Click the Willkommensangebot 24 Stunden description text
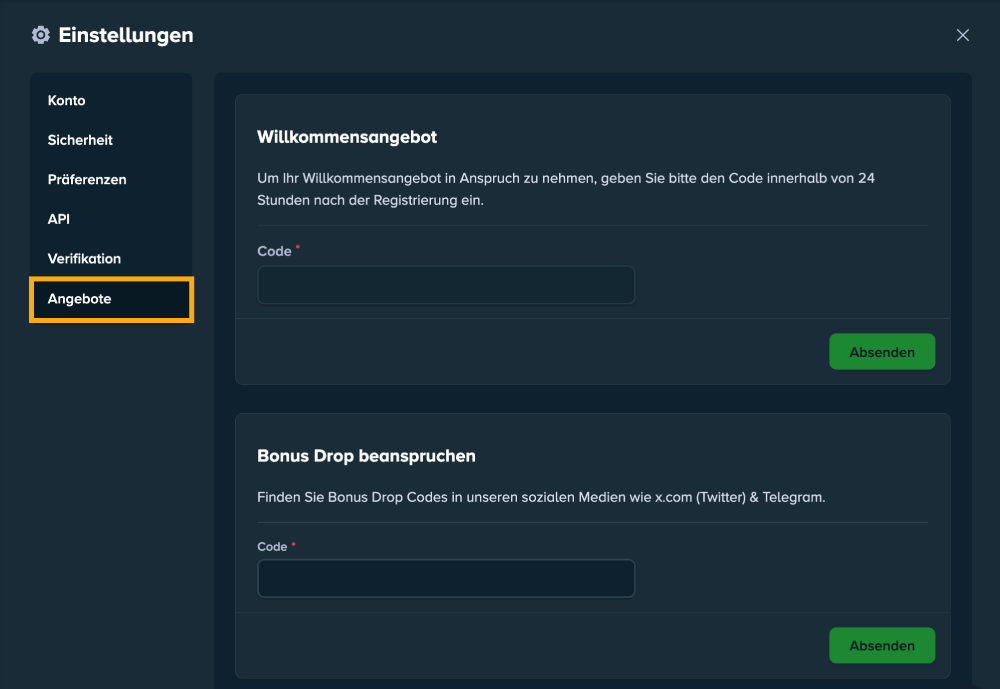This screenshot has width=1000, height=689. [566, 188]
